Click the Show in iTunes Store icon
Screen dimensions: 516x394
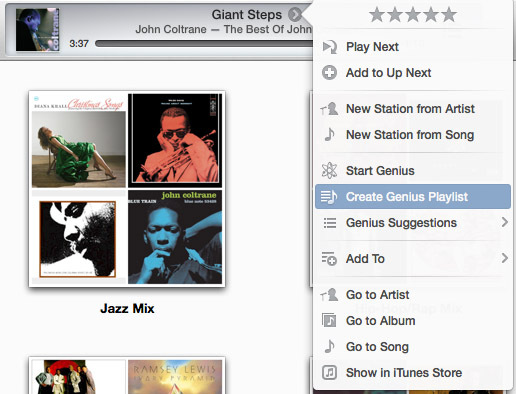click(329, 372)
